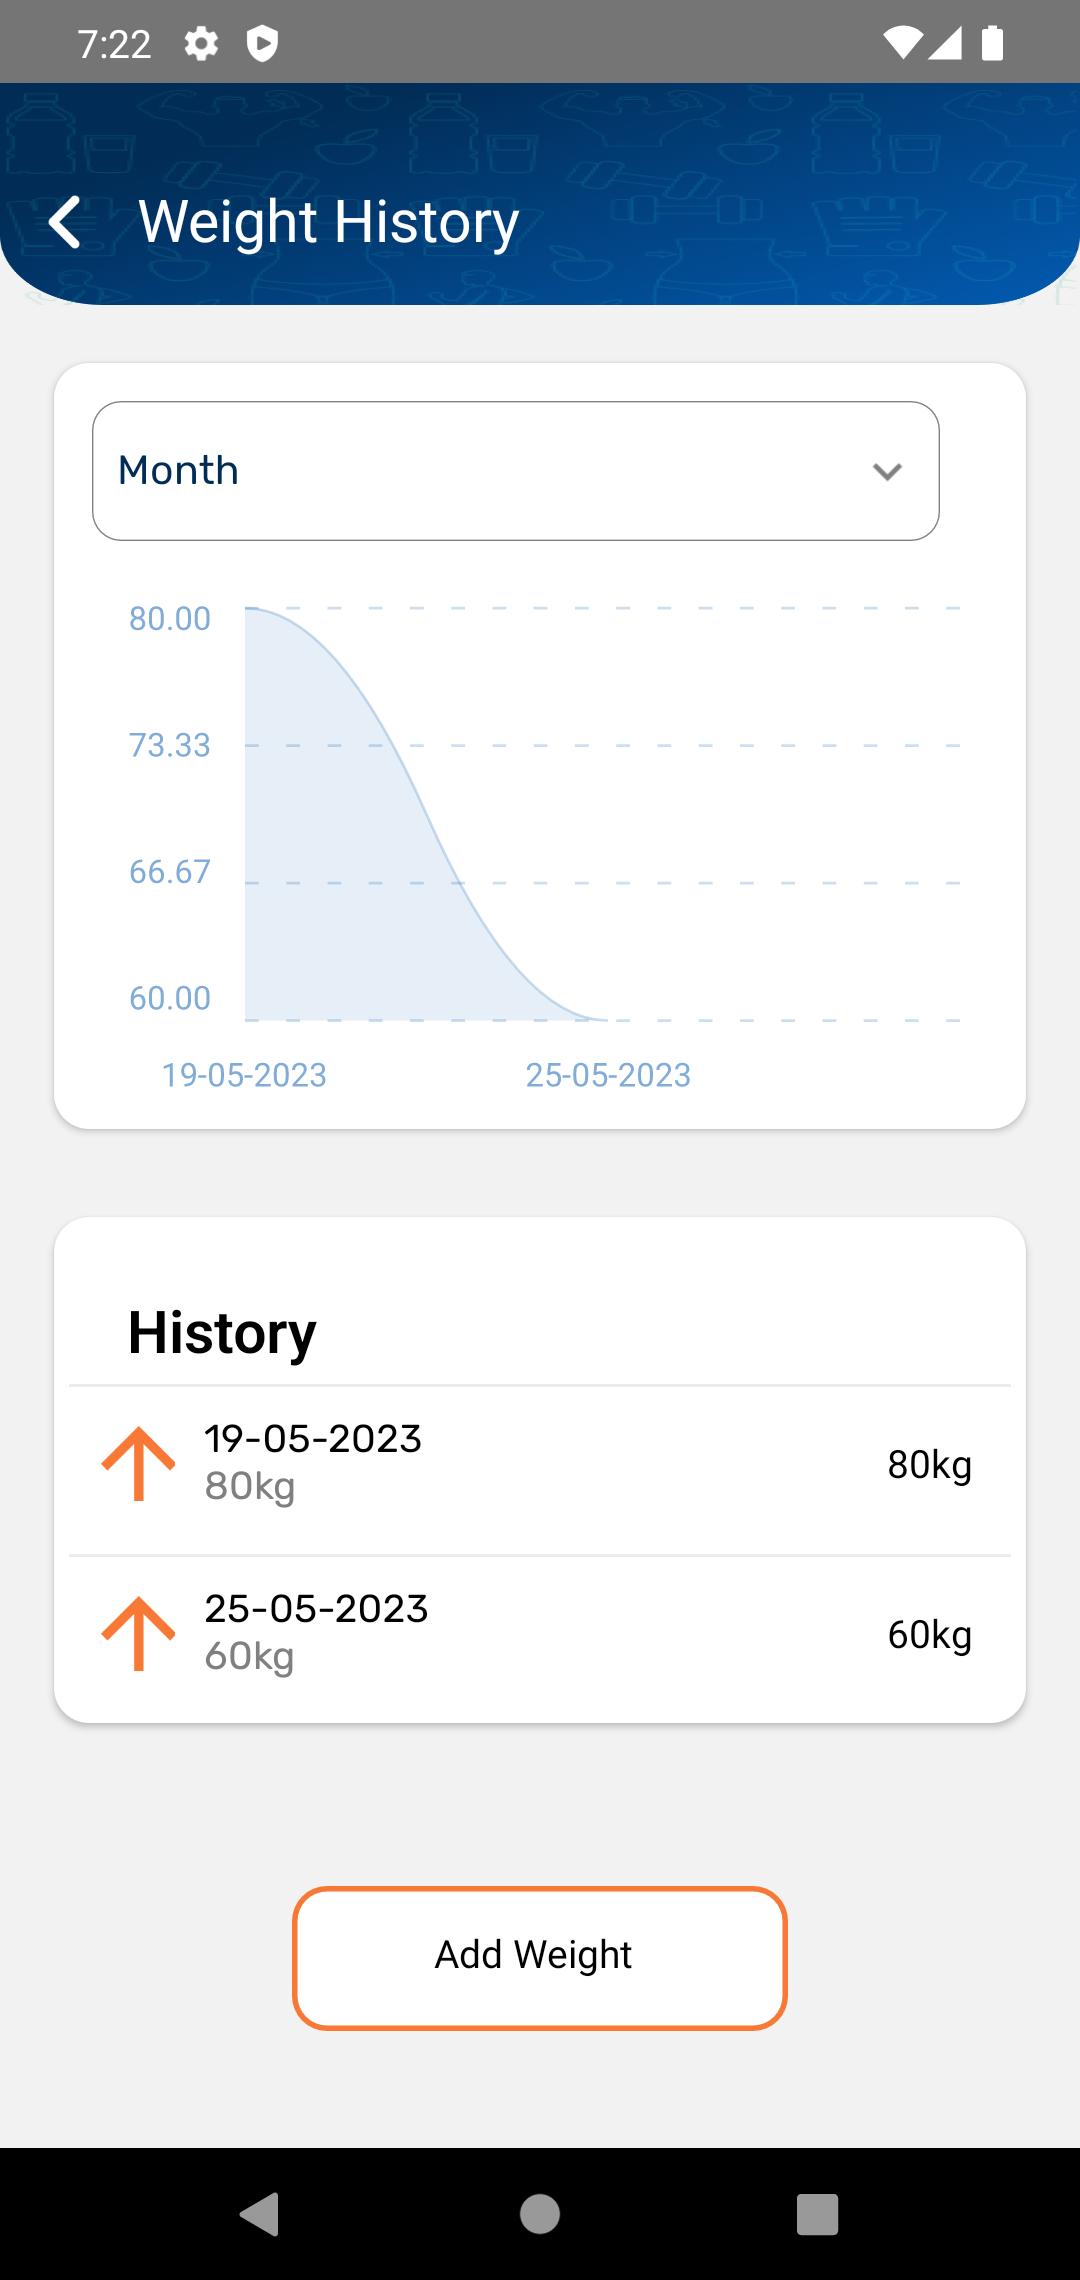Select the 25-05-2023 history entry date
This screenshot has width=1080, height=2280.
316,1609
